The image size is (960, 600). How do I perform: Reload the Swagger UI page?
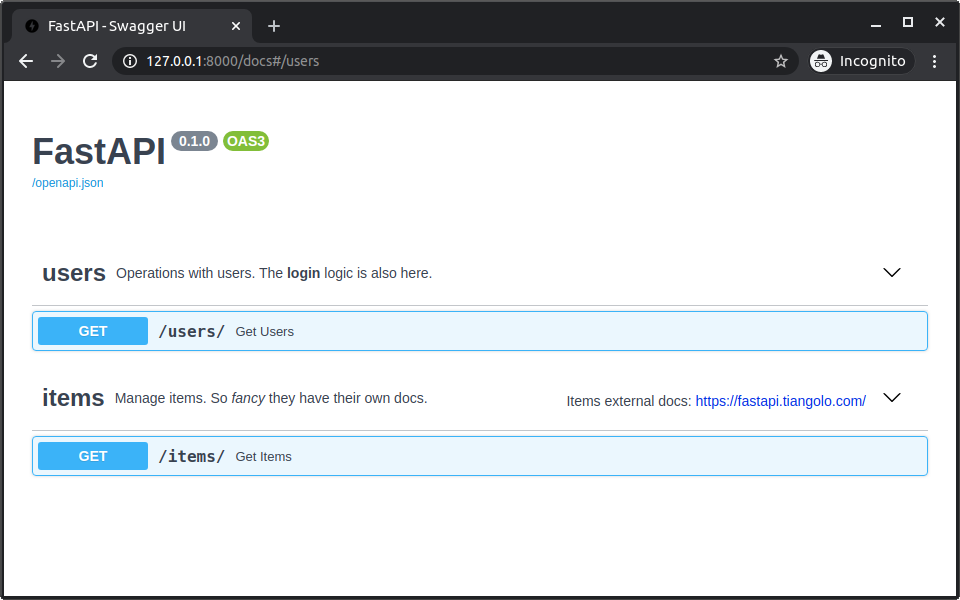point(90,61)
